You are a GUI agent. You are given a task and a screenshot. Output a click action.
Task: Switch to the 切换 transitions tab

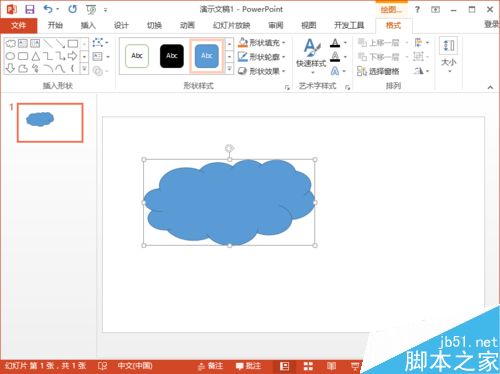[x=154, y=25]
